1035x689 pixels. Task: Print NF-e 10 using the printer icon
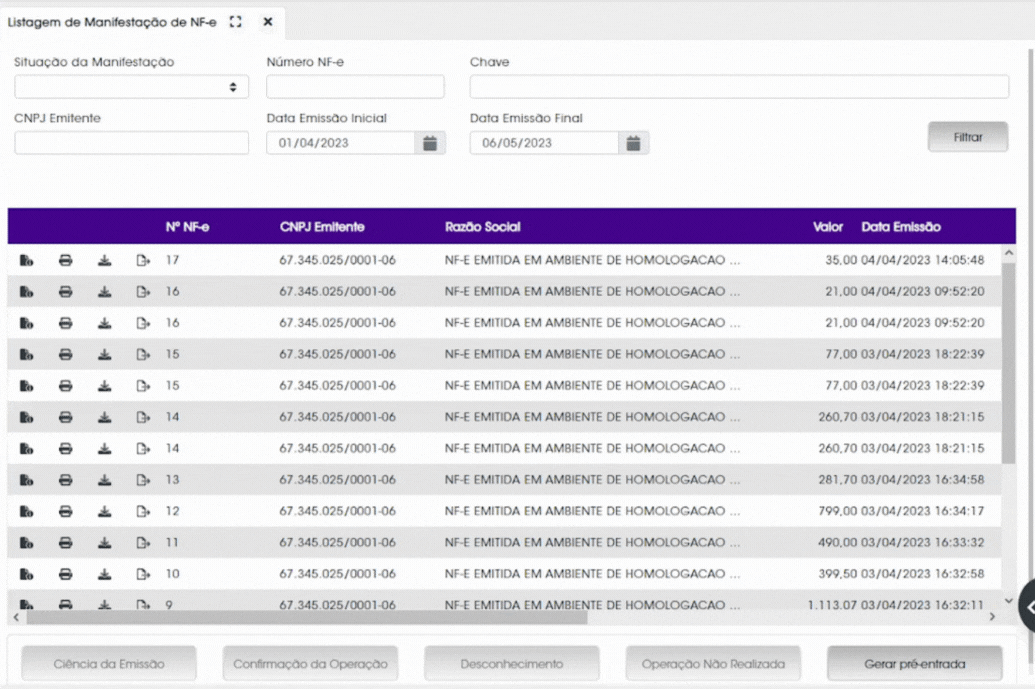(65, 574)
